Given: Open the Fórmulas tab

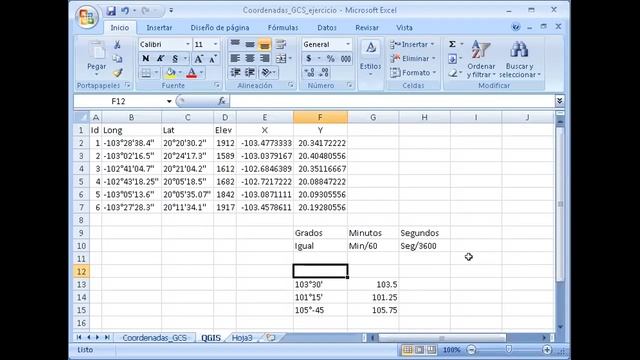Looking at the screenshot, I should point(283,27).
